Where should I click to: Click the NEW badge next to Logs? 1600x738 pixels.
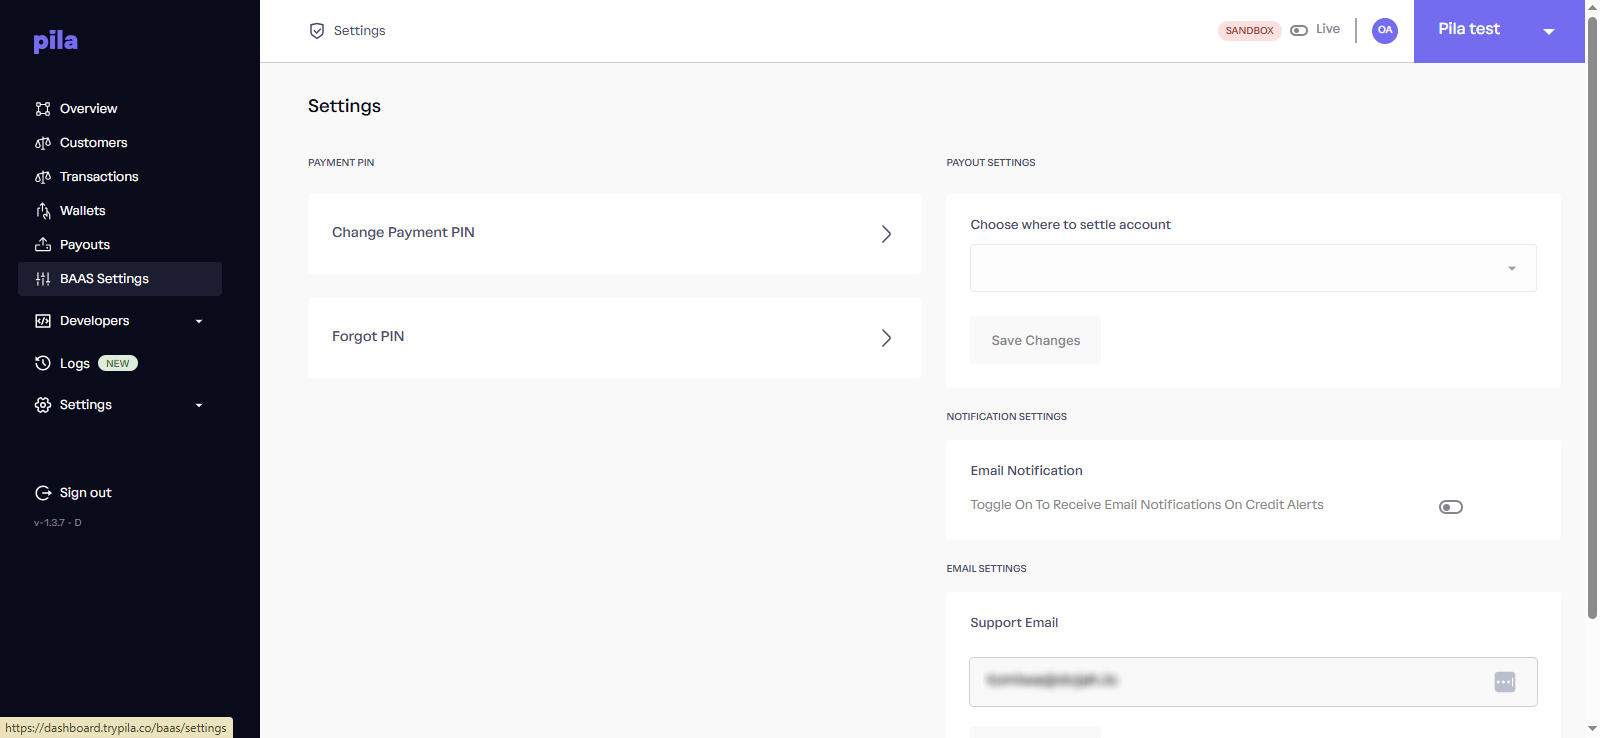118,364
